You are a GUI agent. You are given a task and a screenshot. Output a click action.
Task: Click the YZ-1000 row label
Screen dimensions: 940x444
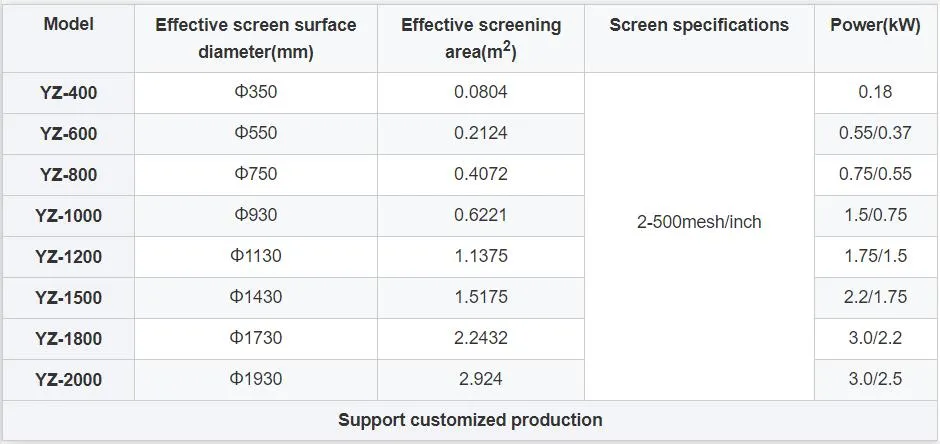pyautogui.click(x=68, y=215)
